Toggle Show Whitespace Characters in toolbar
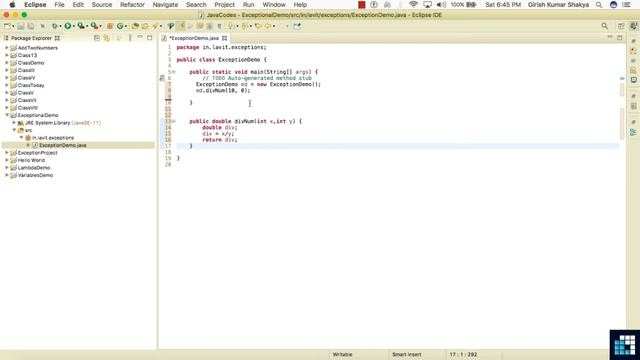Image resolution: width=640 pixels, height=360 pixels. [x=219, y=26]
